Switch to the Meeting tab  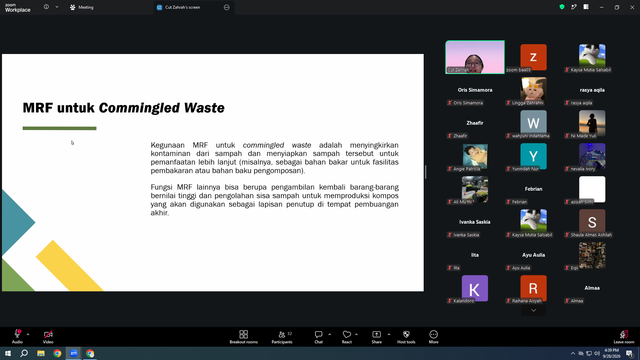click(82, 7)
